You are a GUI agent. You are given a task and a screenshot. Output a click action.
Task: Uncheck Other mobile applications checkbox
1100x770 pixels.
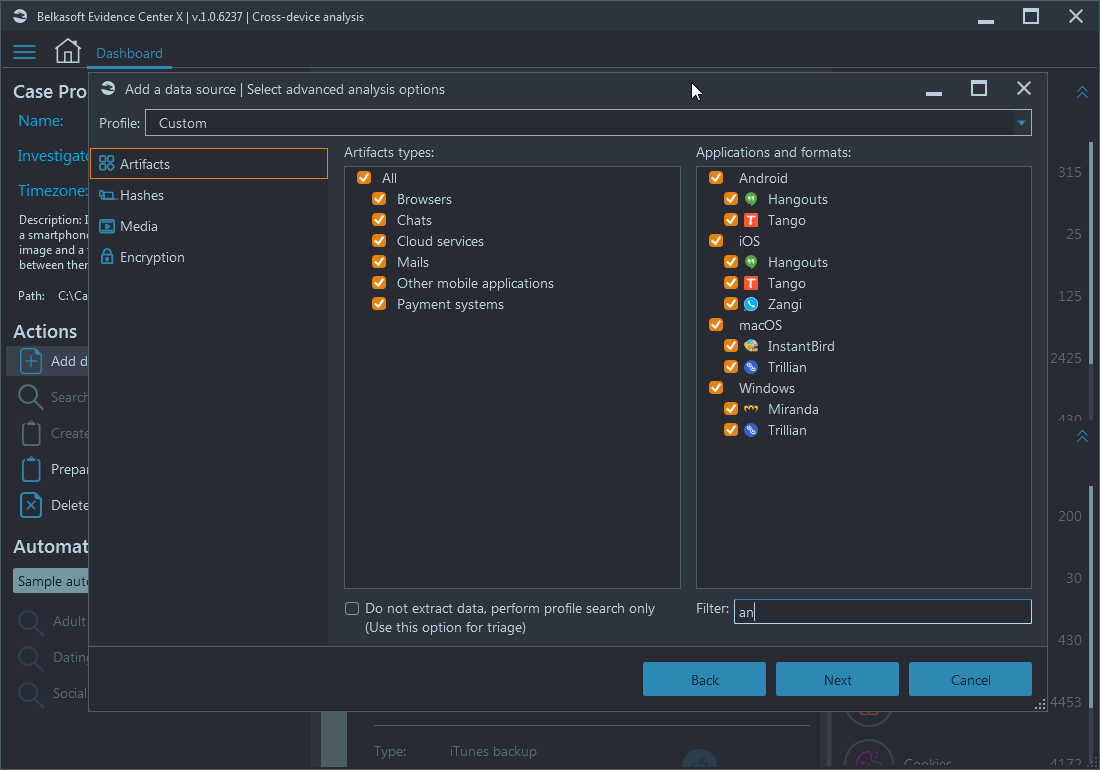coord(379,283)
